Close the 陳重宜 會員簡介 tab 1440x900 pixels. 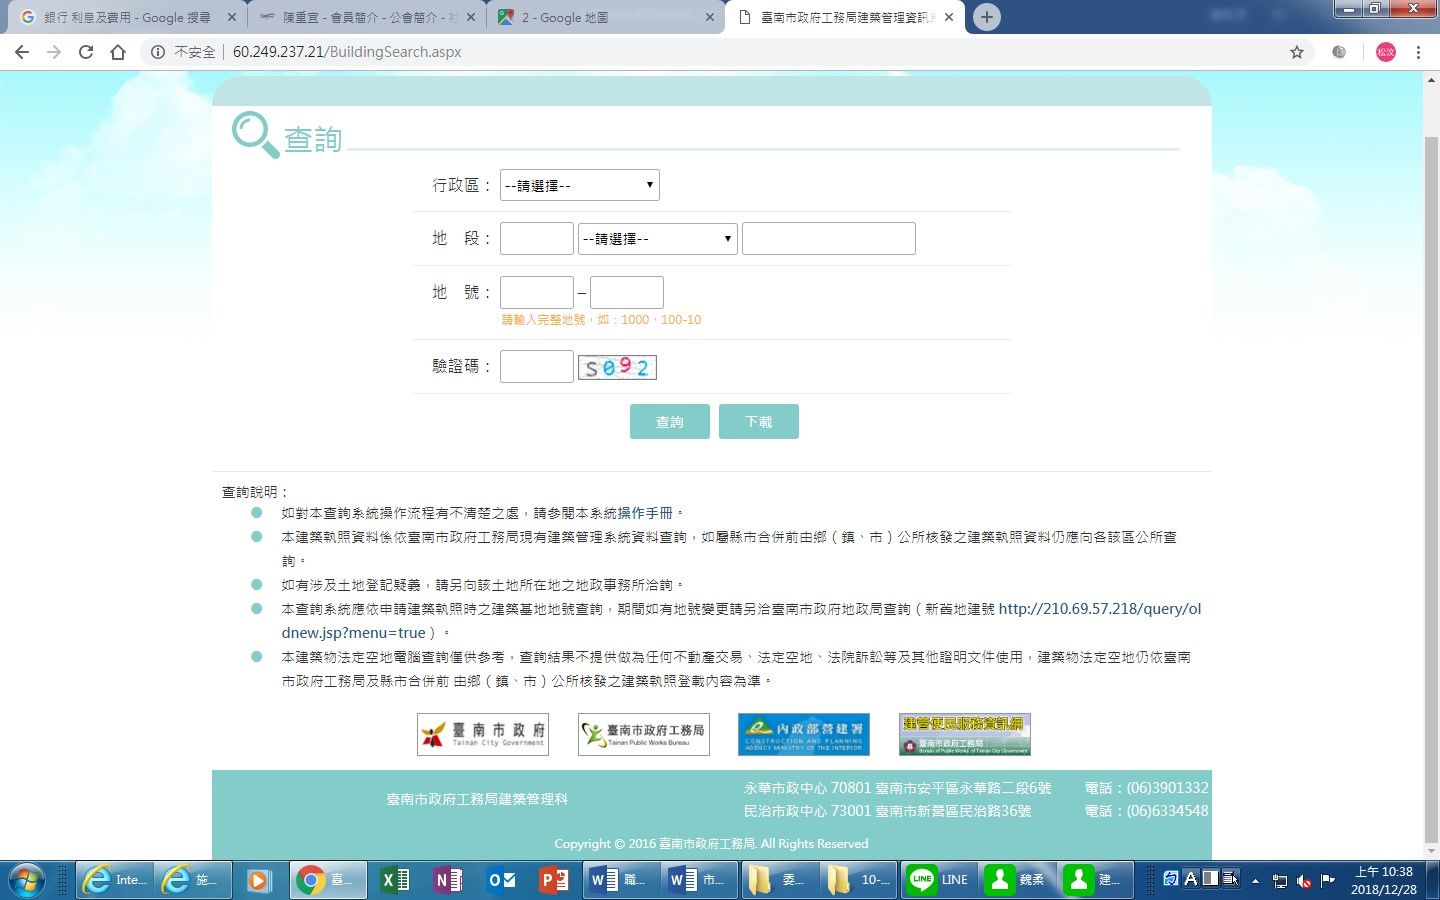[471, 17]
